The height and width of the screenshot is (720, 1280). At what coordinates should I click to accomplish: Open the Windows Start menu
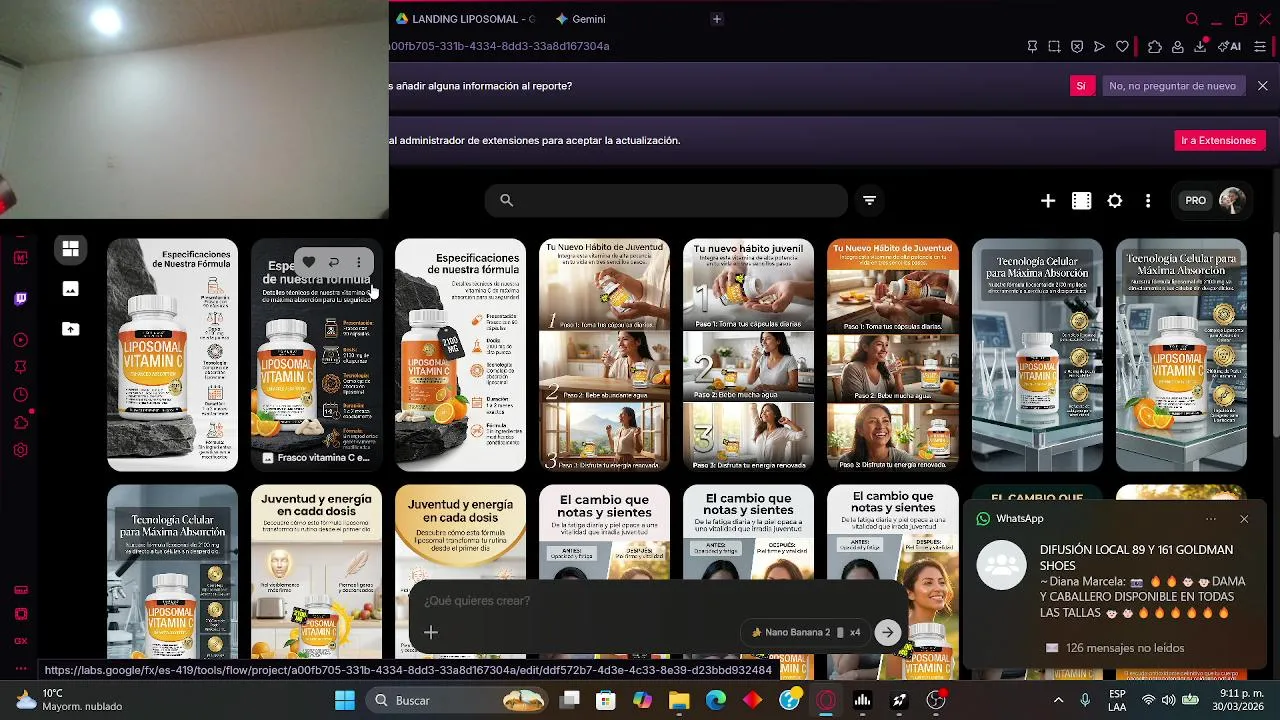pyautogui.click(x=345, y=701)
